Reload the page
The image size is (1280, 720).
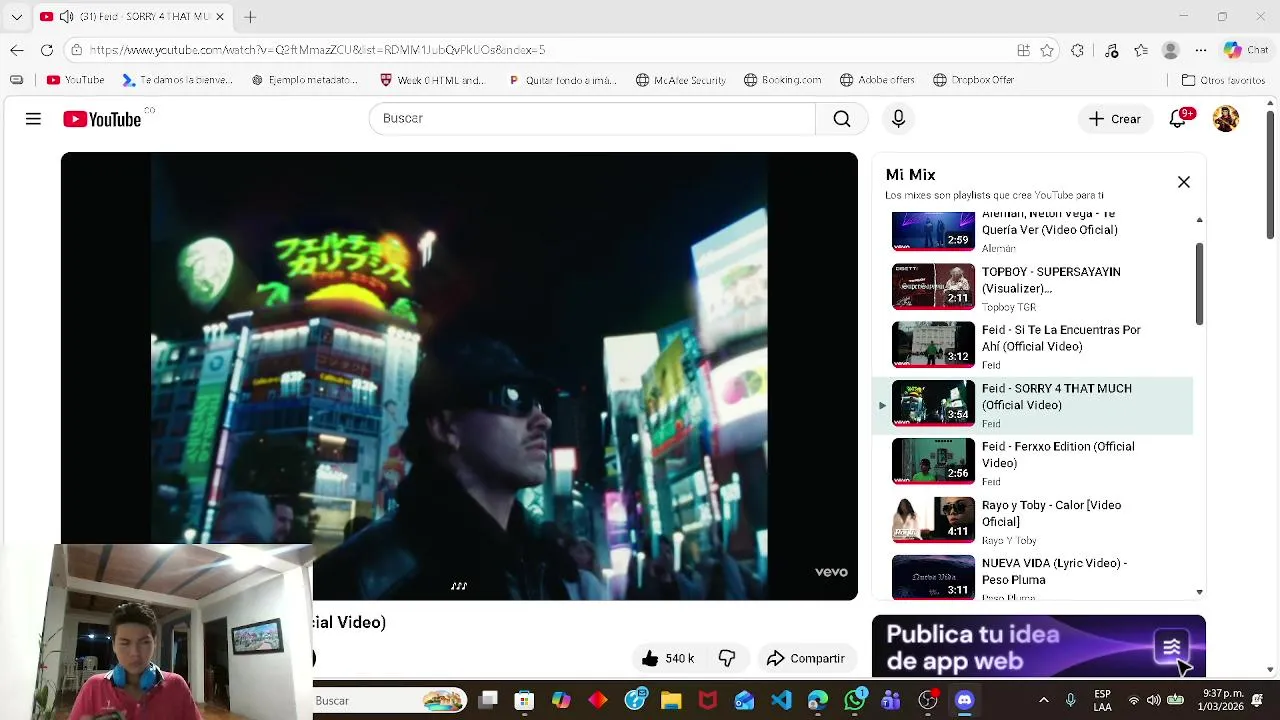(47, 50)
